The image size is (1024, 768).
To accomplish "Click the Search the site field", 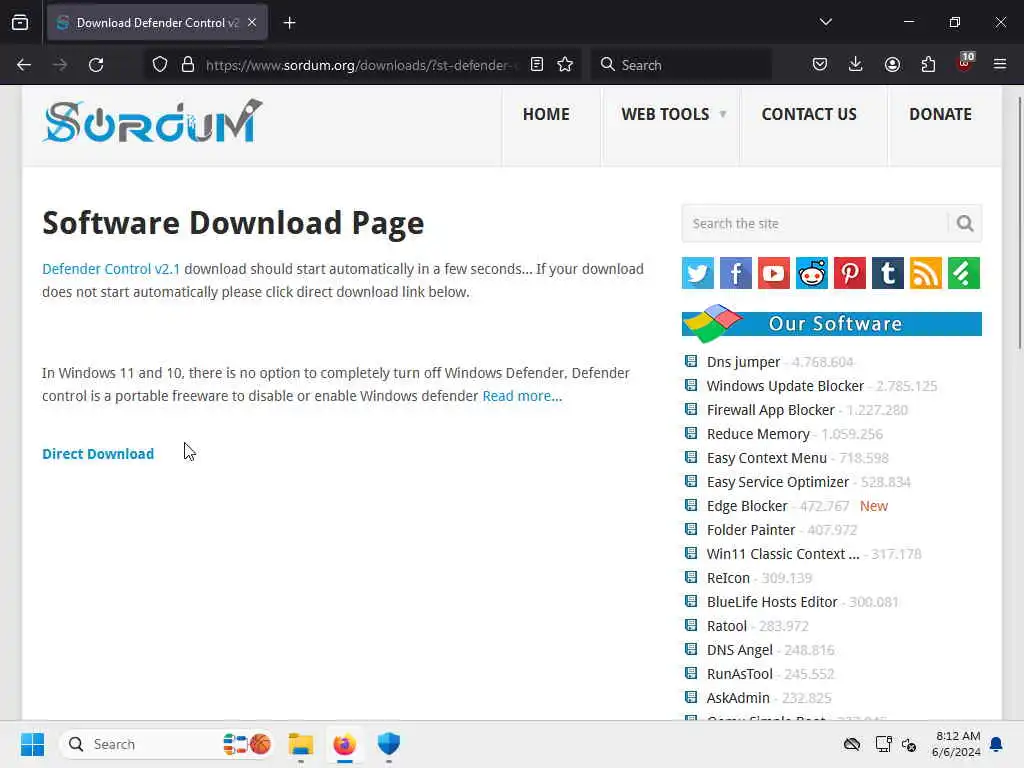I will coord(814,223).
